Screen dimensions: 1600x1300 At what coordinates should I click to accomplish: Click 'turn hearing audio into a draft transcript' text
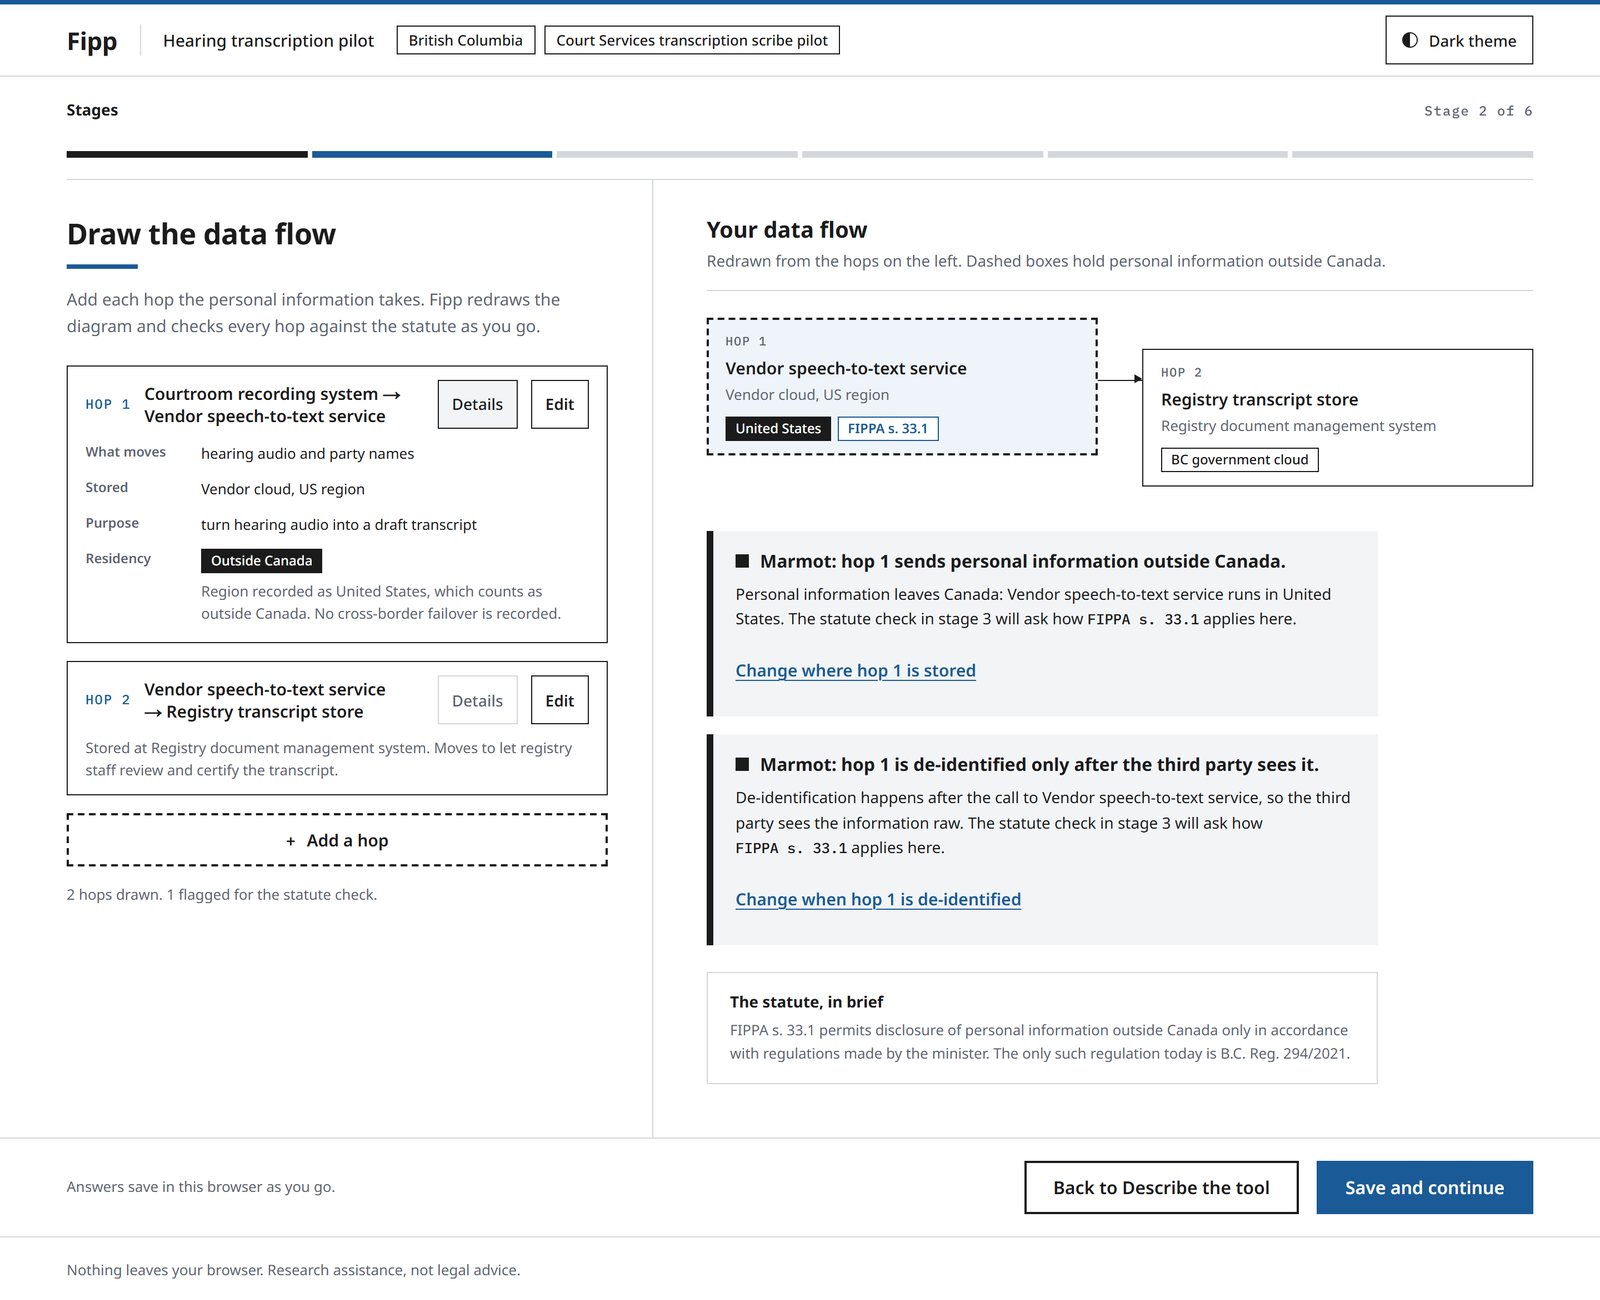tap(338, 524)
